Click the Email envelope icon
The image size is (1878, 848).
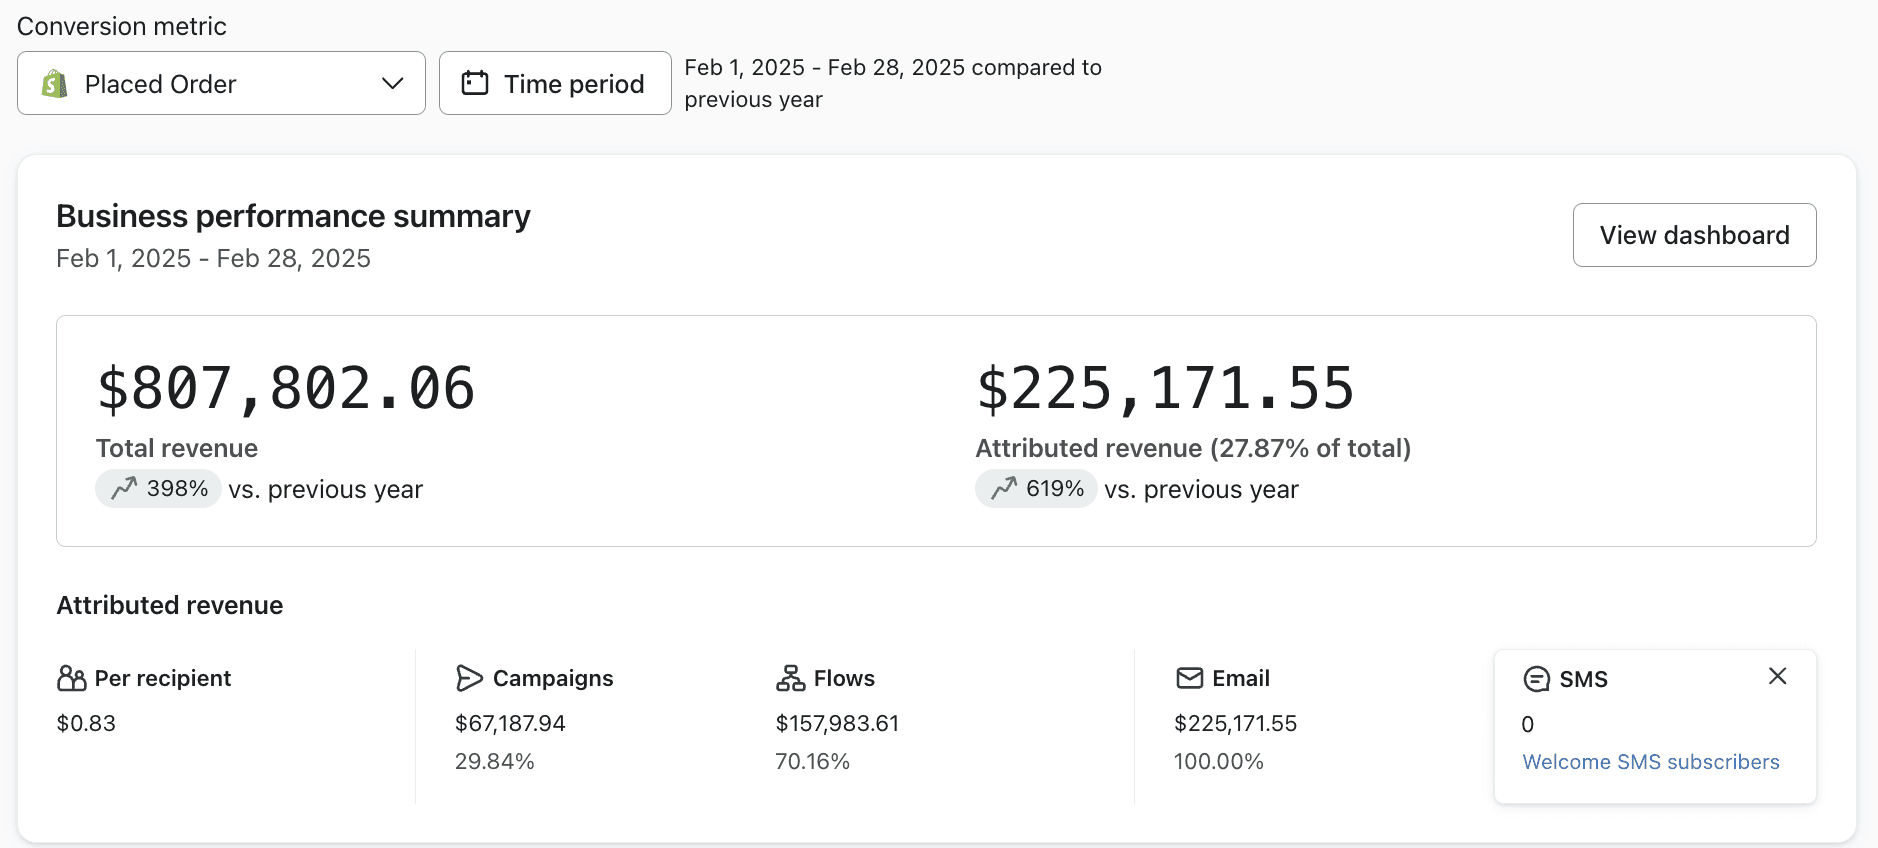click(x=1189, y=678)
